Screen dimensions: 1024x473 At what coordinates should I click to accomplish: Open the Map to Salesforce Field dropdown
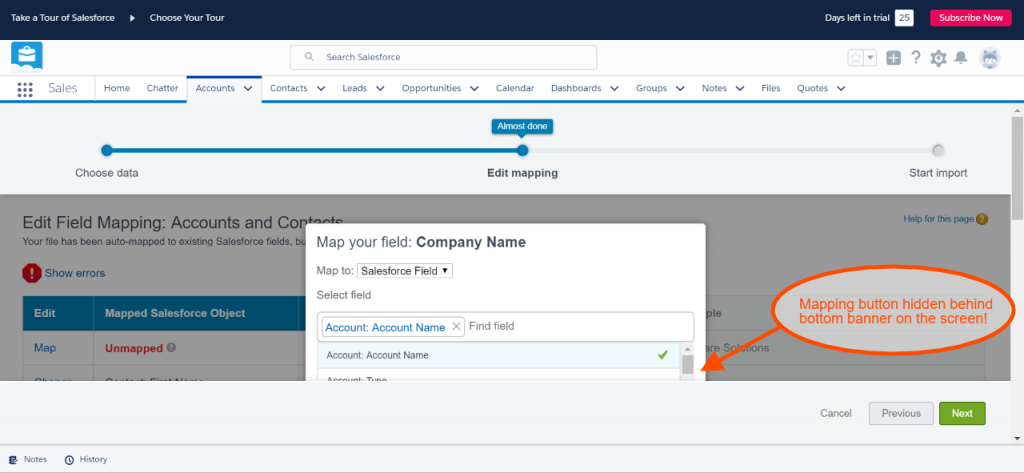405,270
